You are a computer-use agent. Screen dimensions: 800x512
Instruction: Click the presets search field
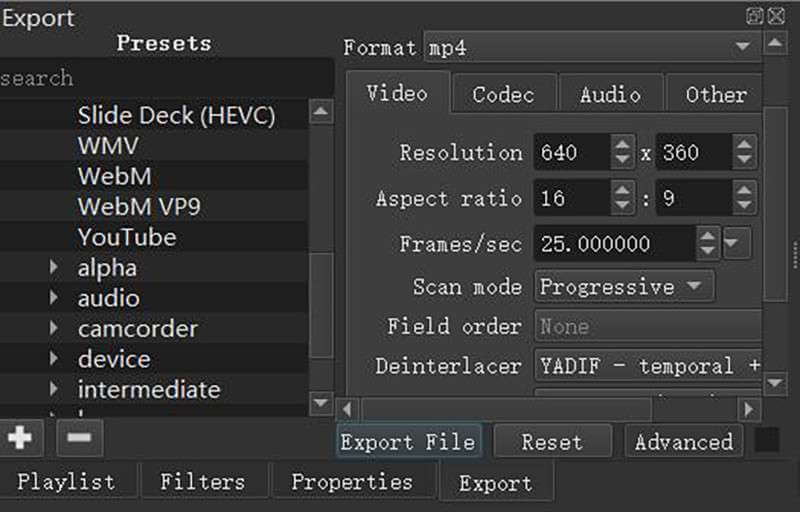pos(160,78)
